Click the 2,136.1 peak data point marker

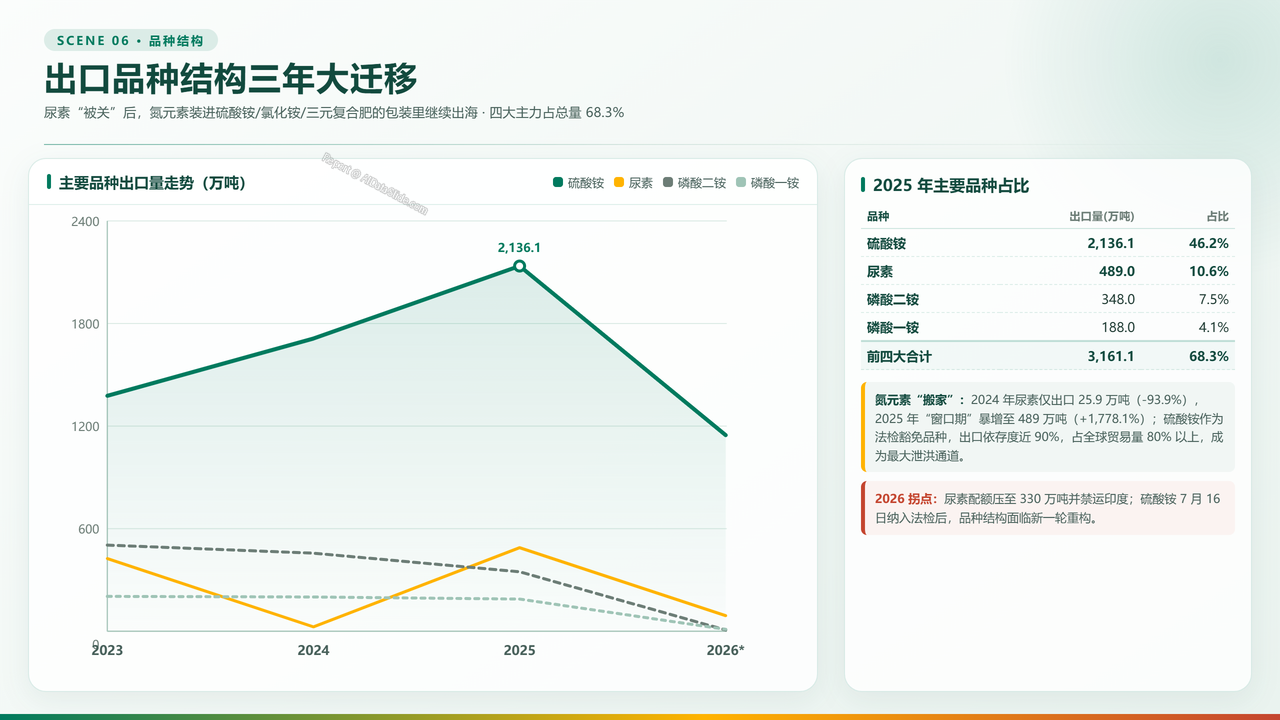pos(519,266)
